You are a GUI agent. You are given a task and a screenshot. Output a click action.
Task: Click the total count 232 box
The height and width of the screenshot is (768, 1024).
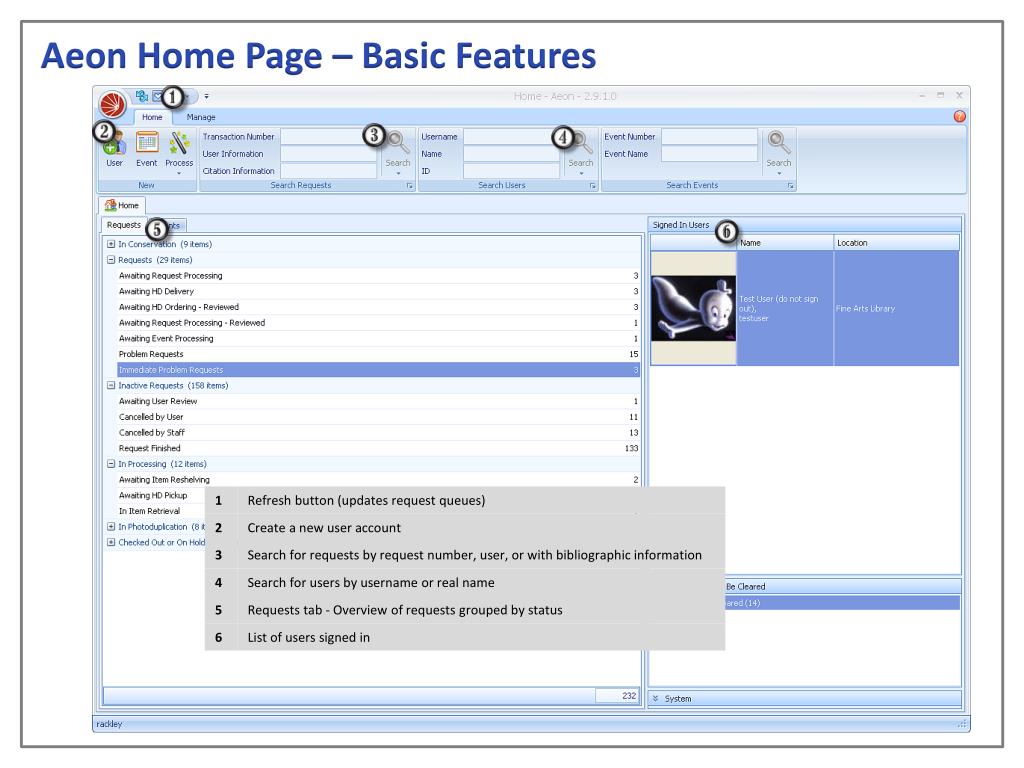[x=616, y=696]
